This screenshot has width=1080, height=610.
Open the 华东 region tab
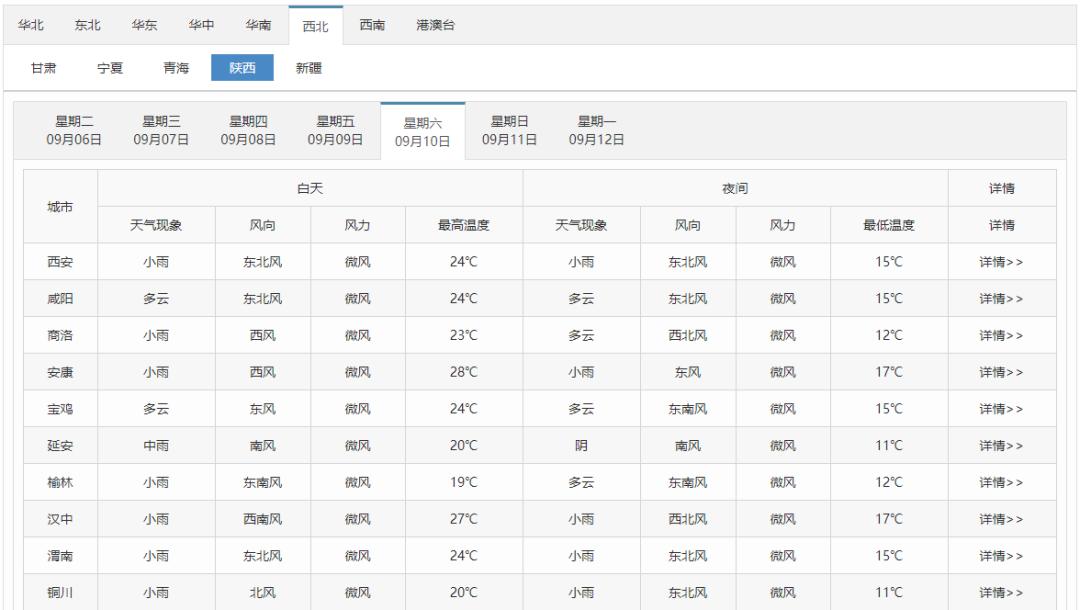pyautogui.click(x=144, y=26)
